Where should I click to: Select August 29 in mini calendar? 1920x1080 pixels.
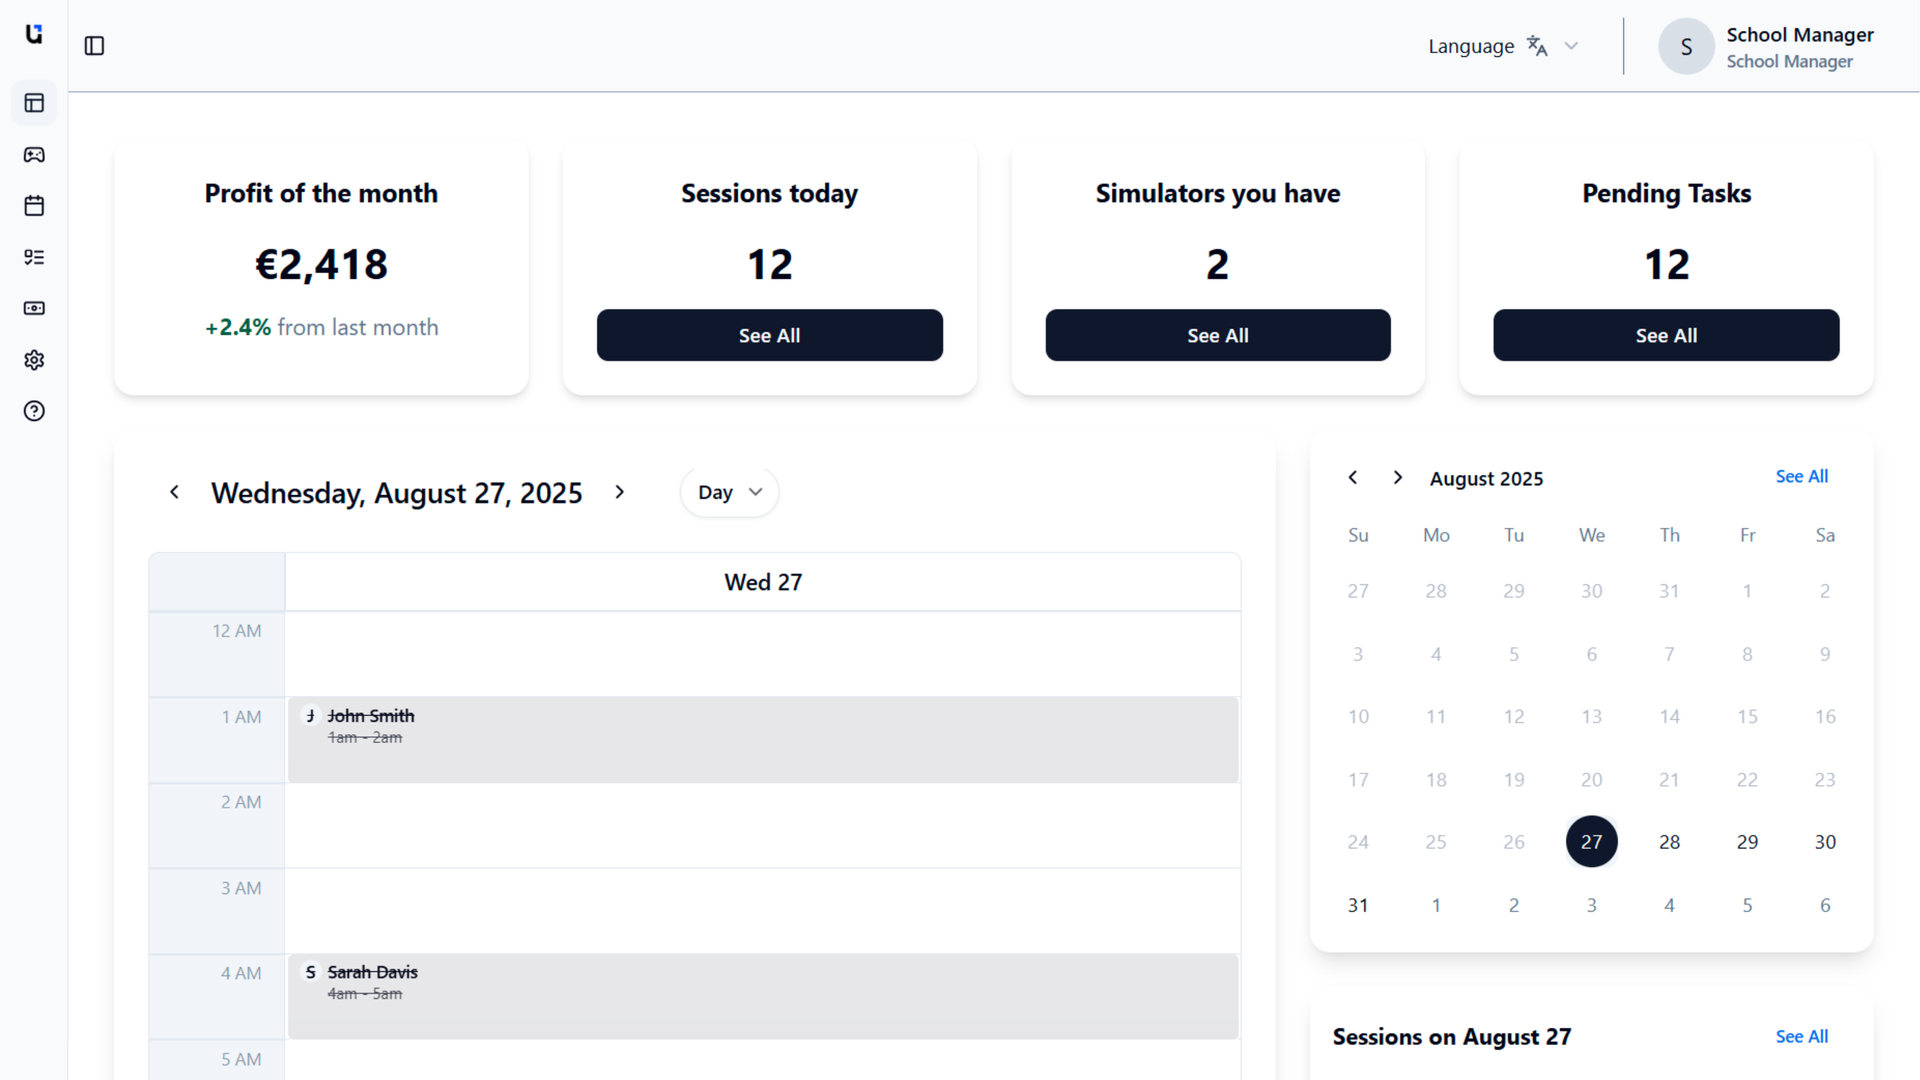coord(1746,842)
